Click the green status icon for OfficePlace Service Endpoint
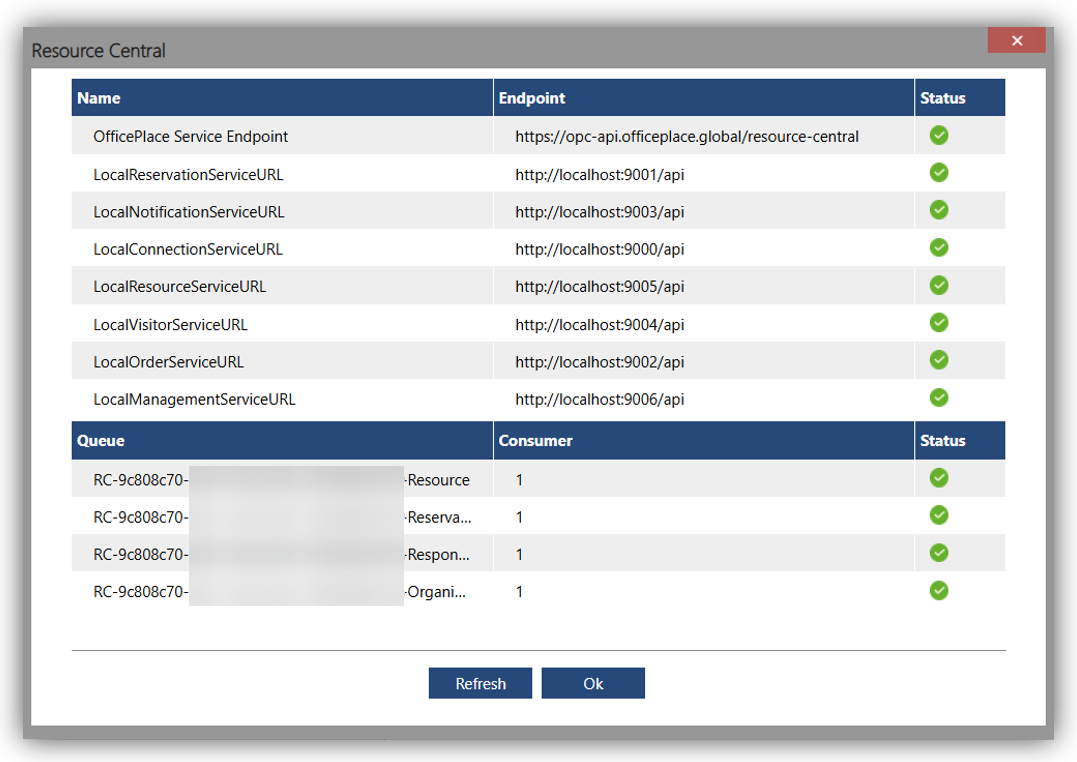1077x762 pixels. [939, 135]
